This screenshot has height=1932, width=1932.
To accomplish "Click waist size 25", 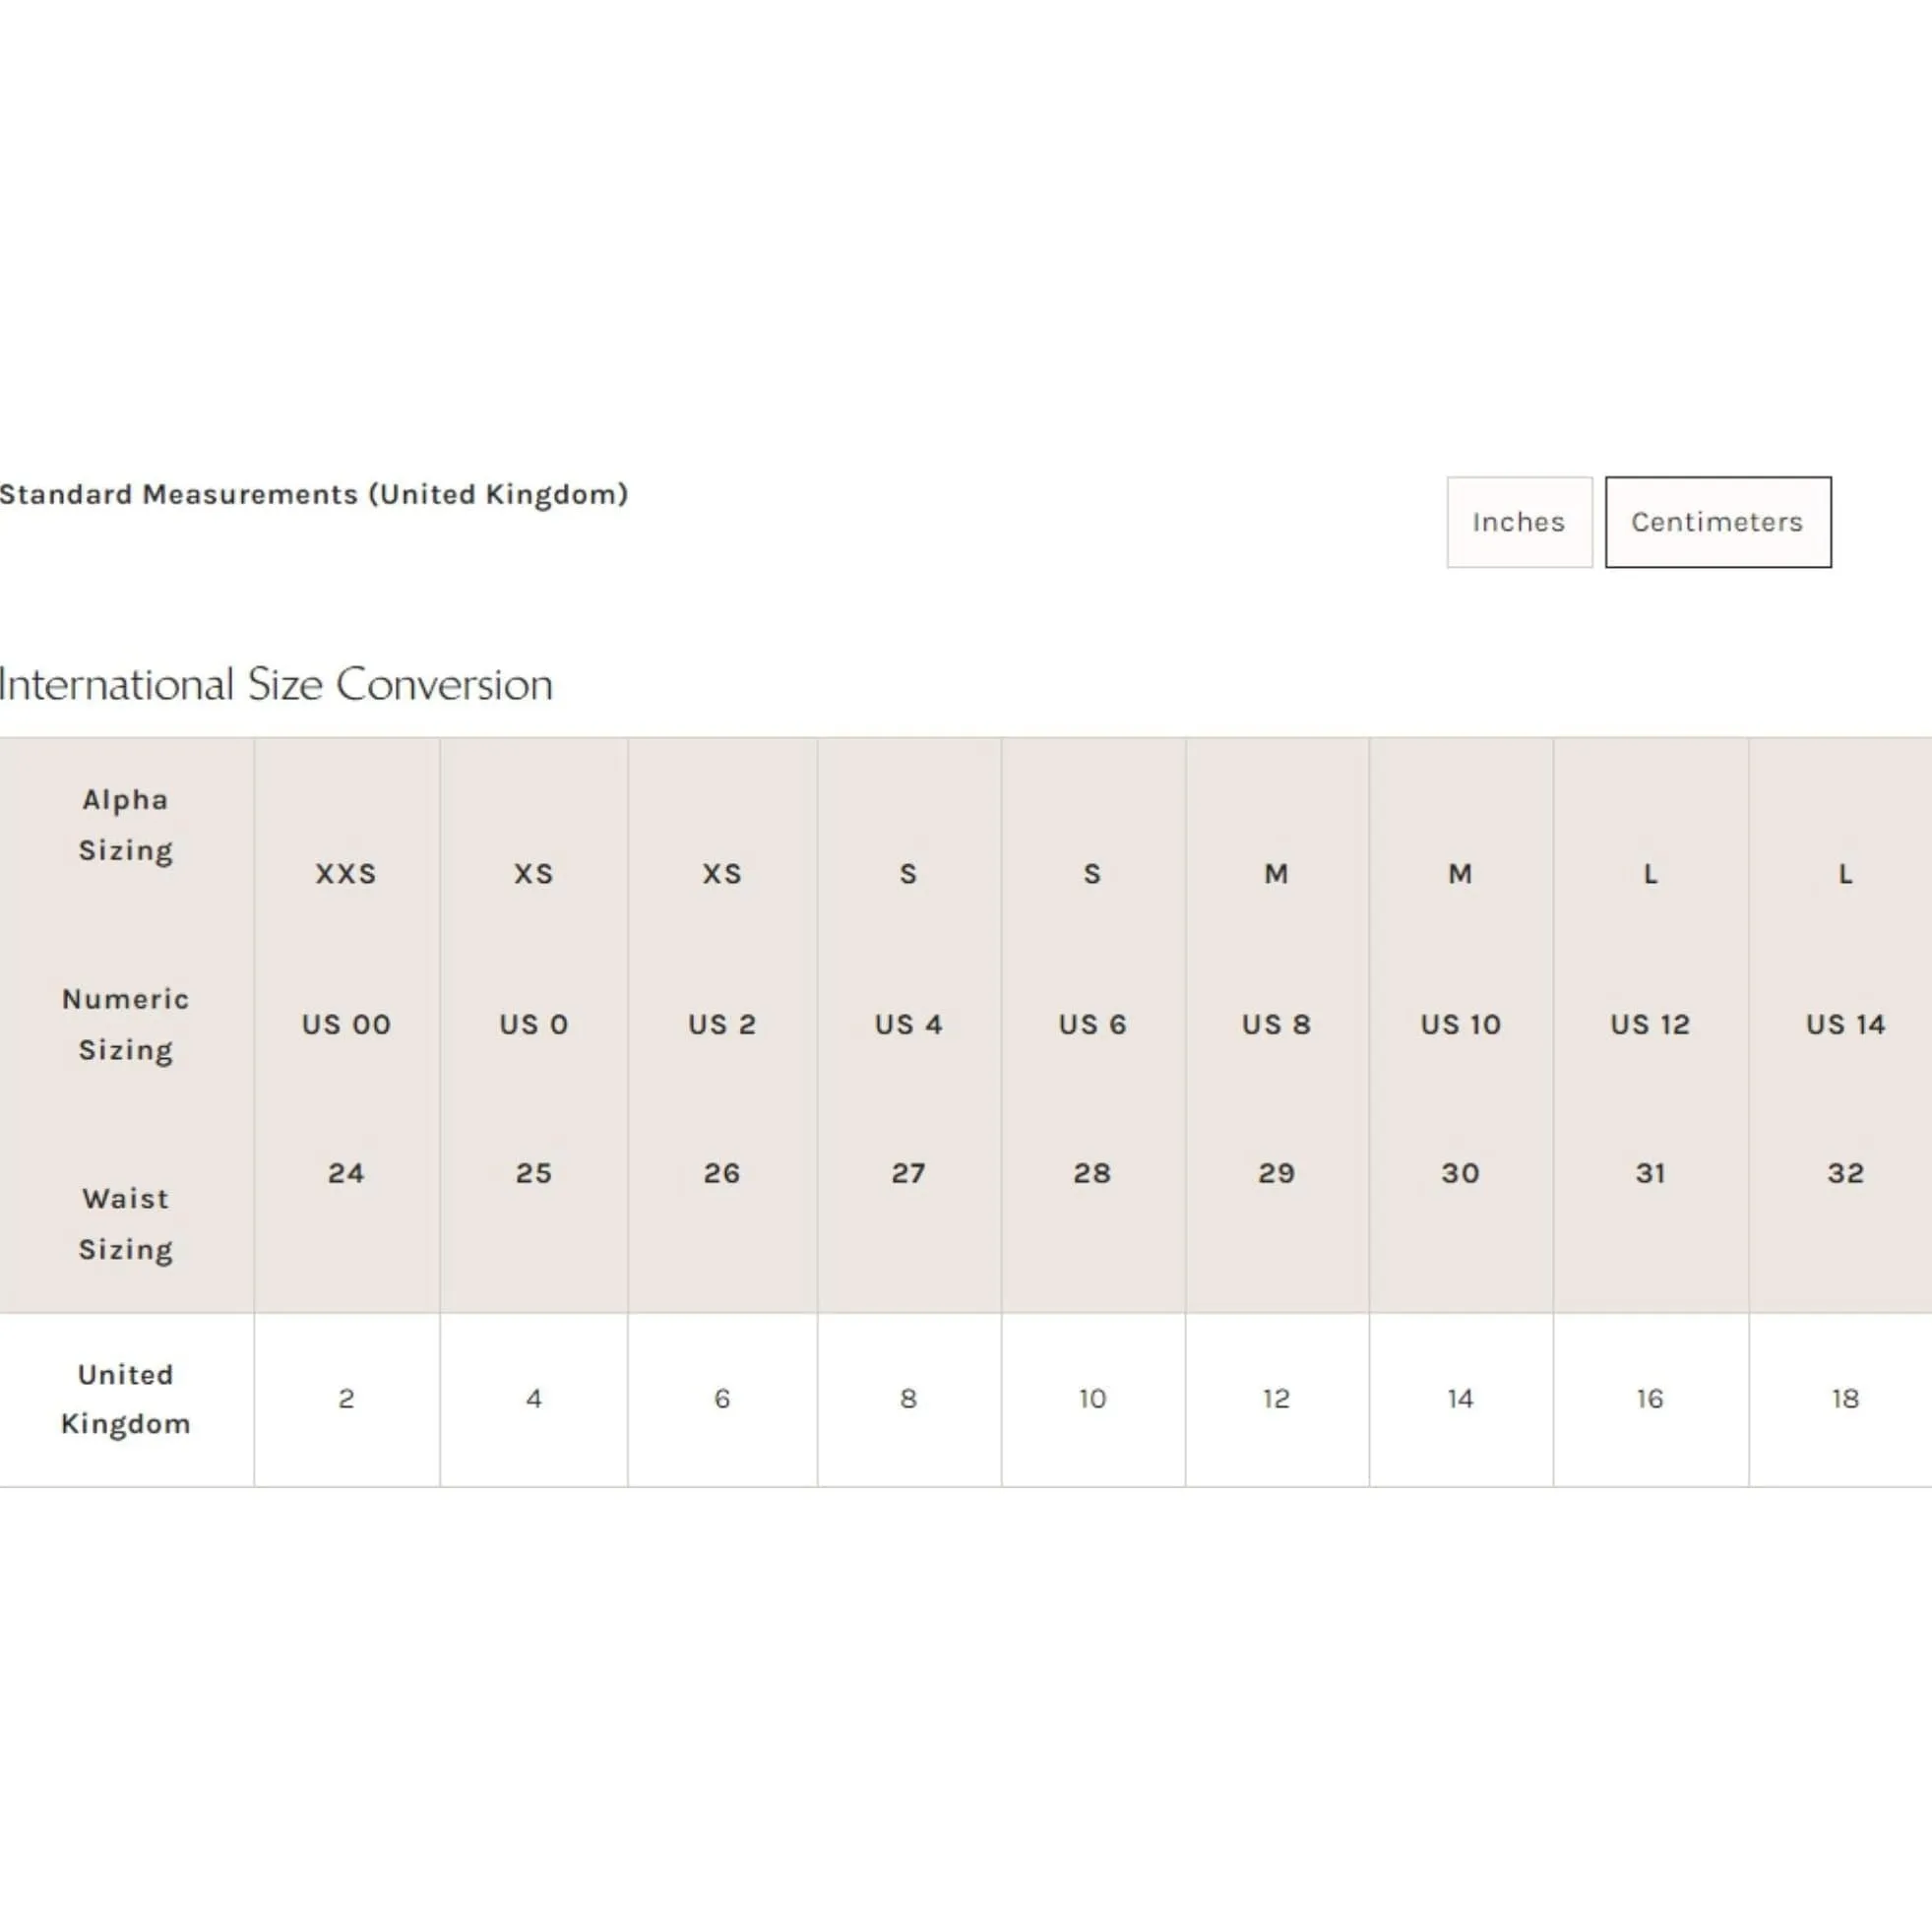I will point(534,1173).
